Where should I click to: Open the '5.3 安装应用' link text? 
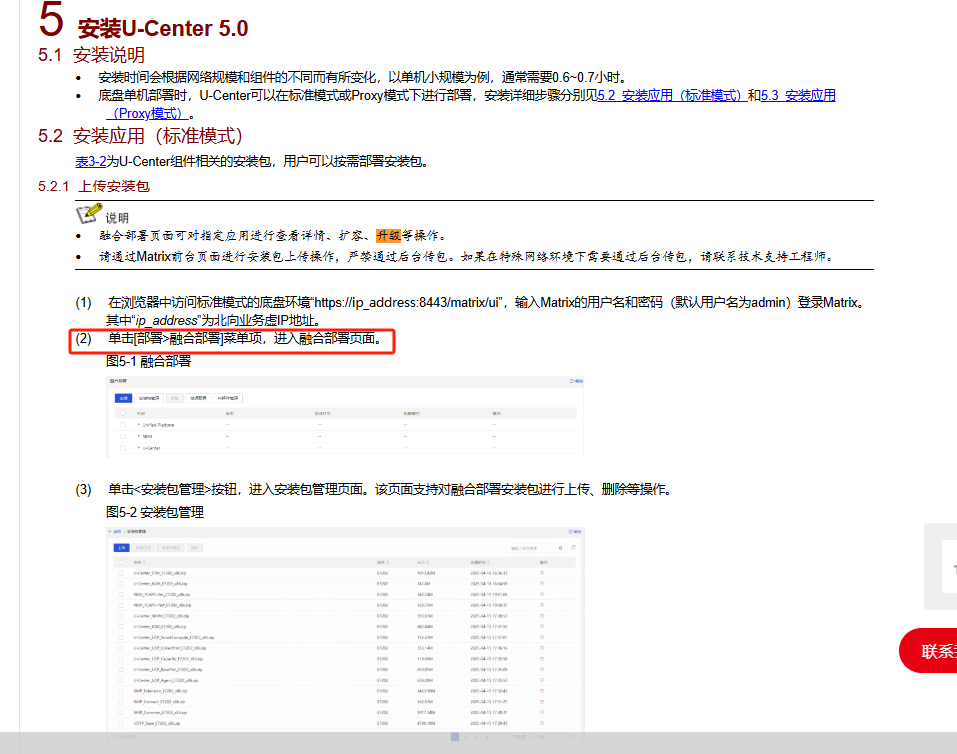coord(798,95)
